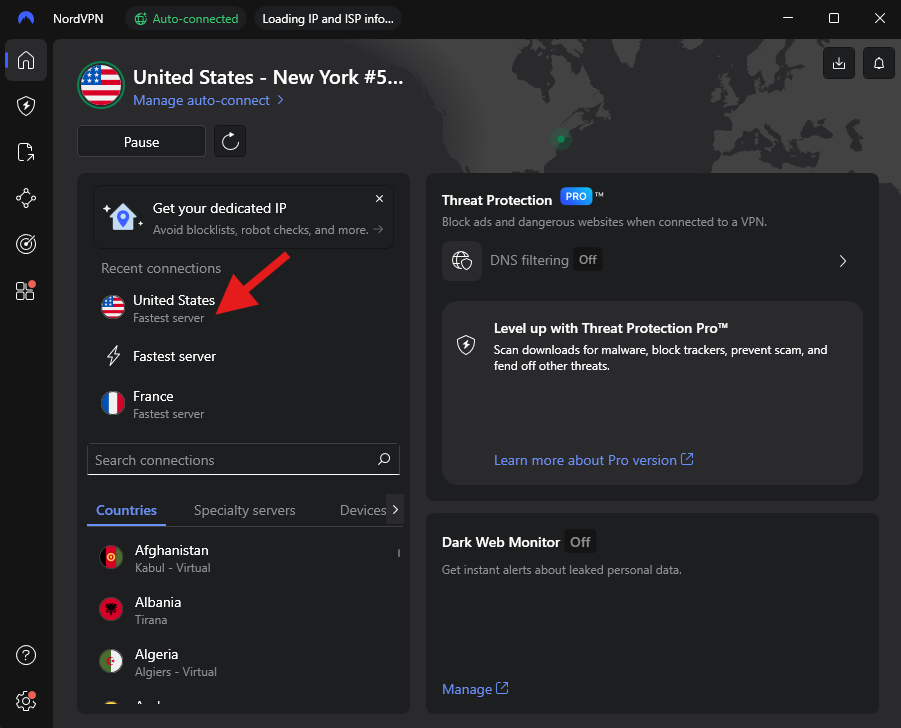This screenshot has width=901, height=728.
Task: Enable Dark Web Monitor
Action: pyautogui.click(x=579, y=541)
